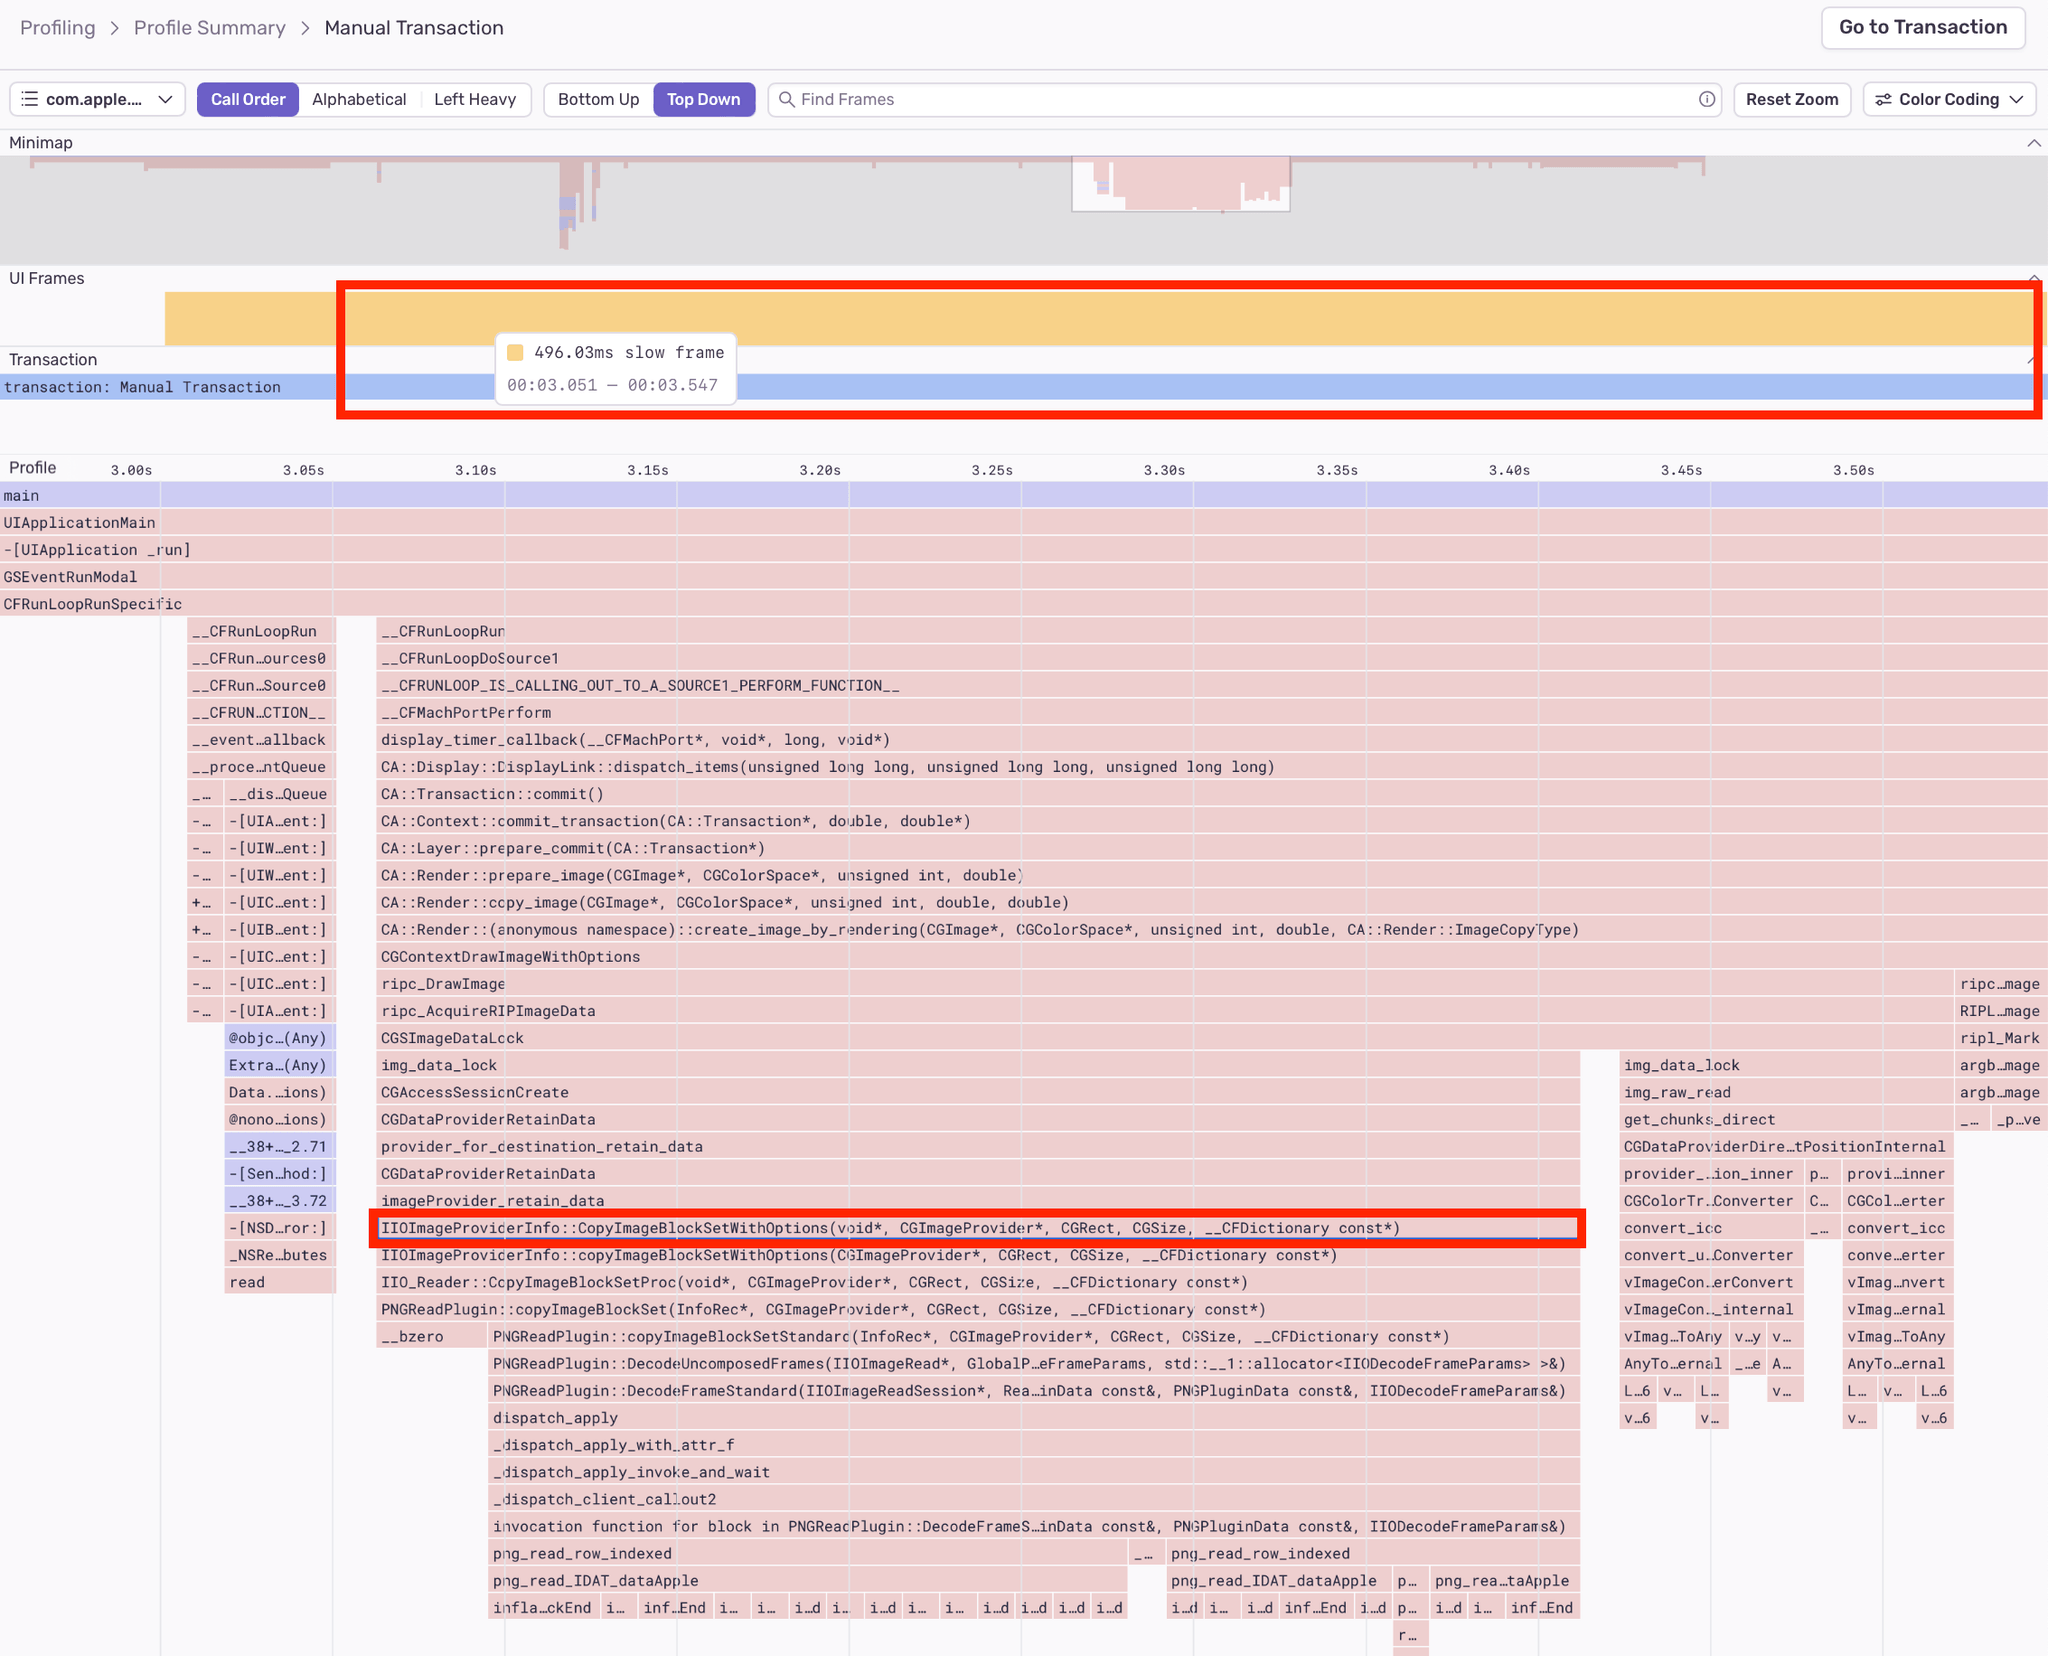Collapse the UI Frames row using its chevron
The width and height of the screenshot is (2048, 1656).
click(2034, 278)
